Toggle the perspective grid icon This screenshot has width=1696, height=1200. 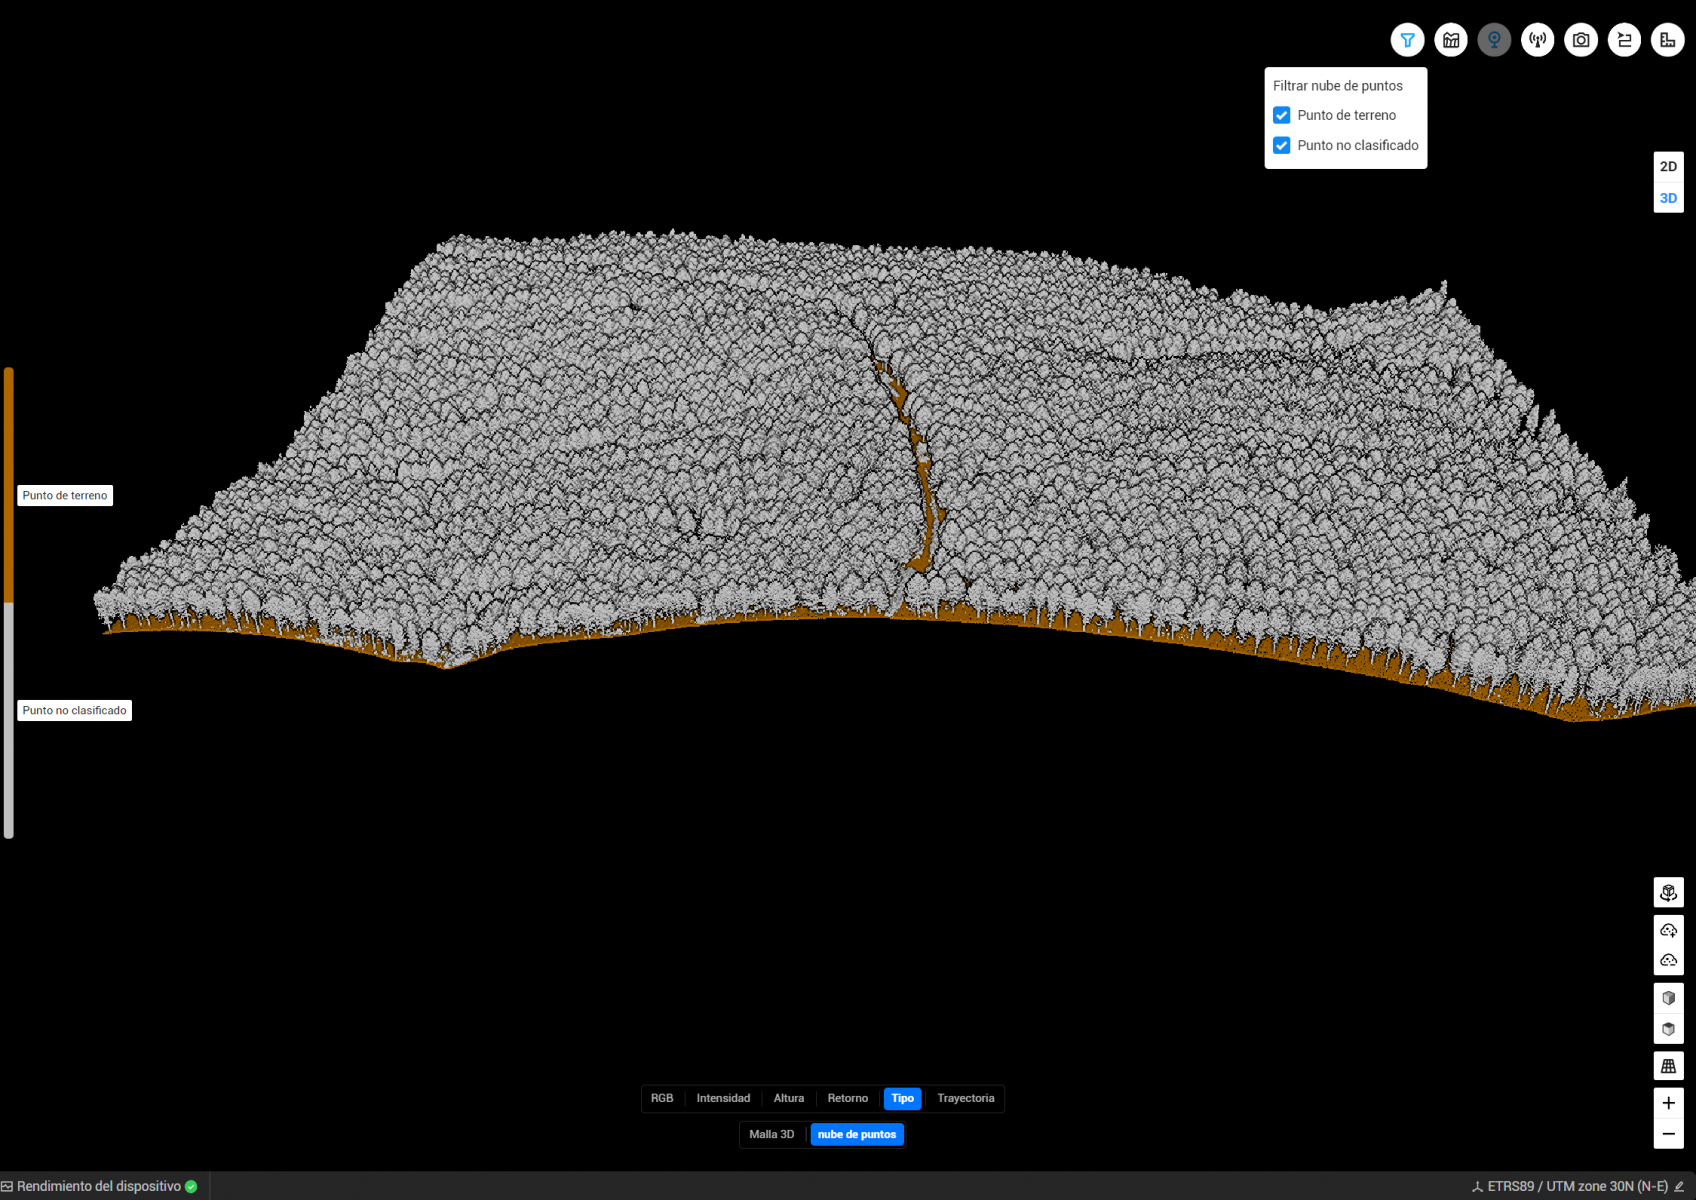tap(1668, 1066)
